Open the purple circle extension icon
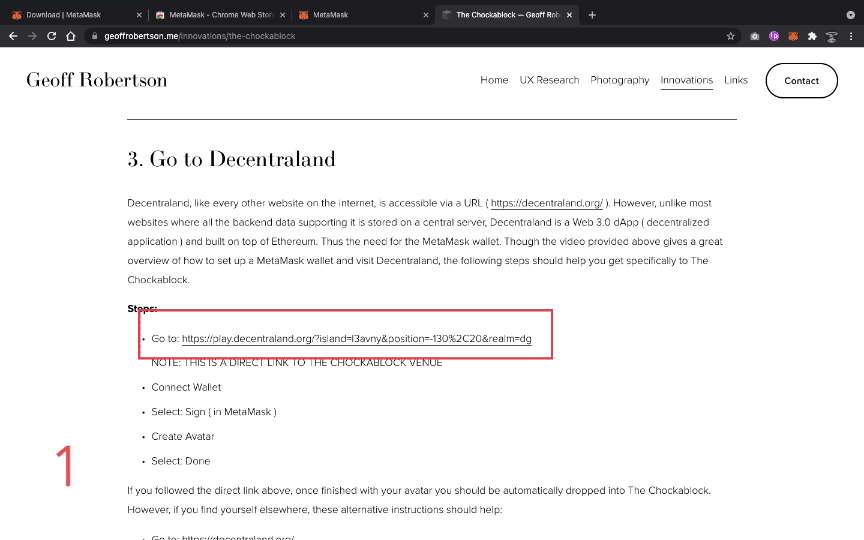The width and height of the screenshot is (864, 540). click(x=774, y=36)
